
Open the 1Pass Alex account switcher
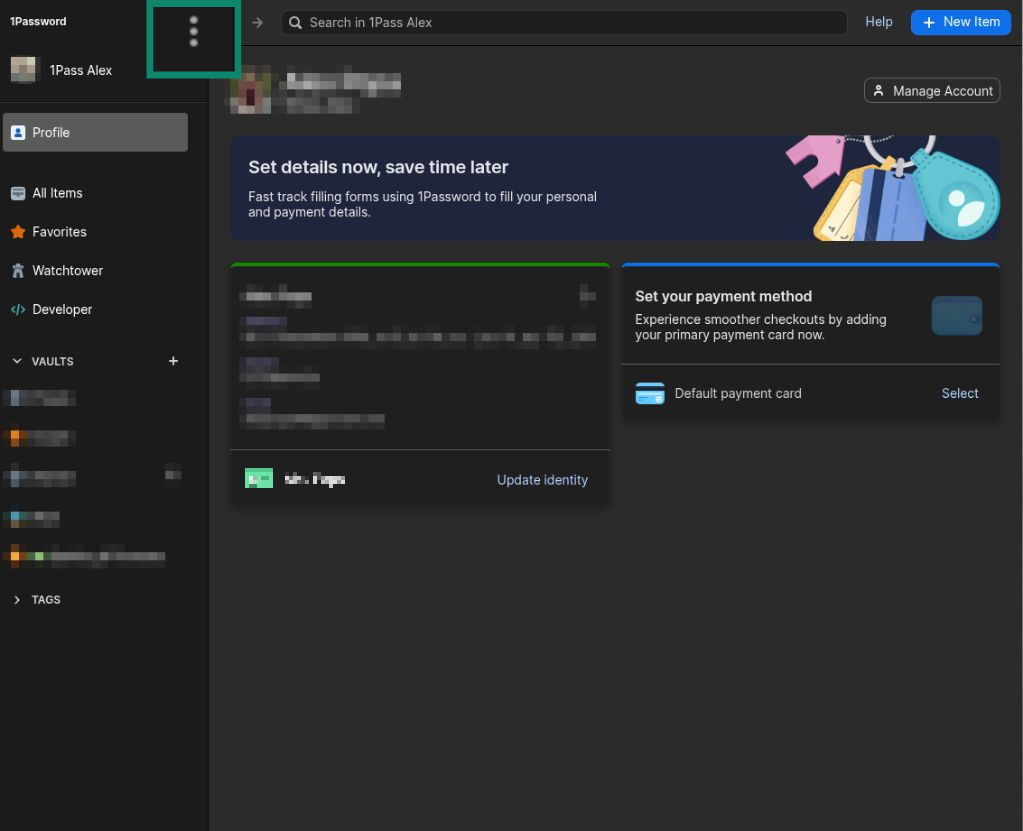click(x=80, y=70)
